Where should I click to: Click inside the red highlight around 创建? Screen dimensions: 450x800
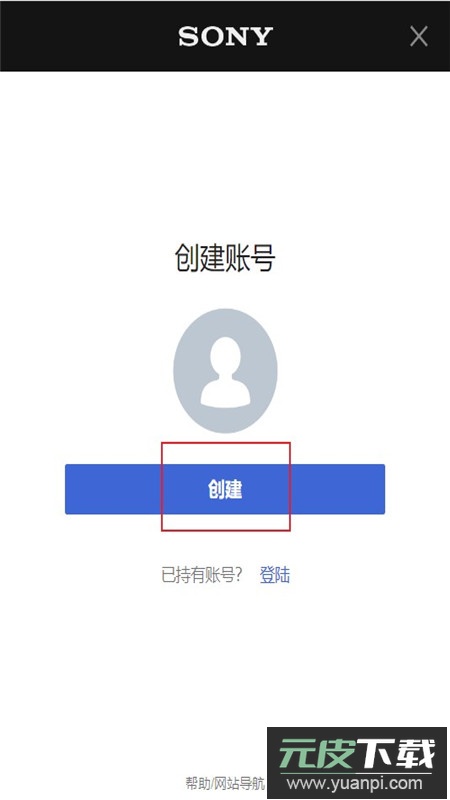pos(226,486)
